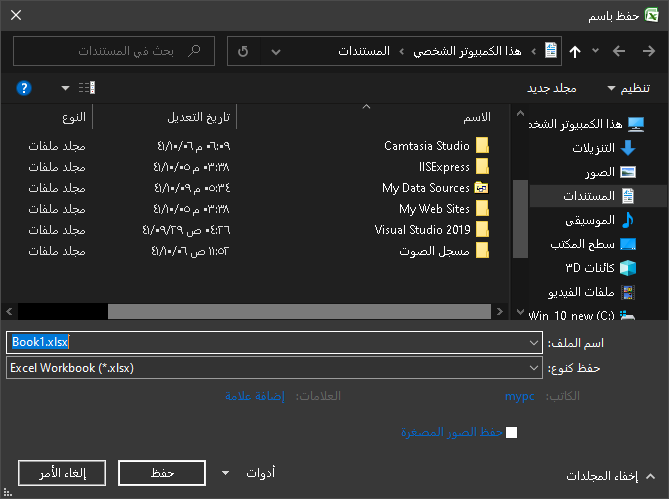Click horizontal scrollbar right arrow
Image resolution: width=669 pixels, height=499 pixels.
[500, 311]
